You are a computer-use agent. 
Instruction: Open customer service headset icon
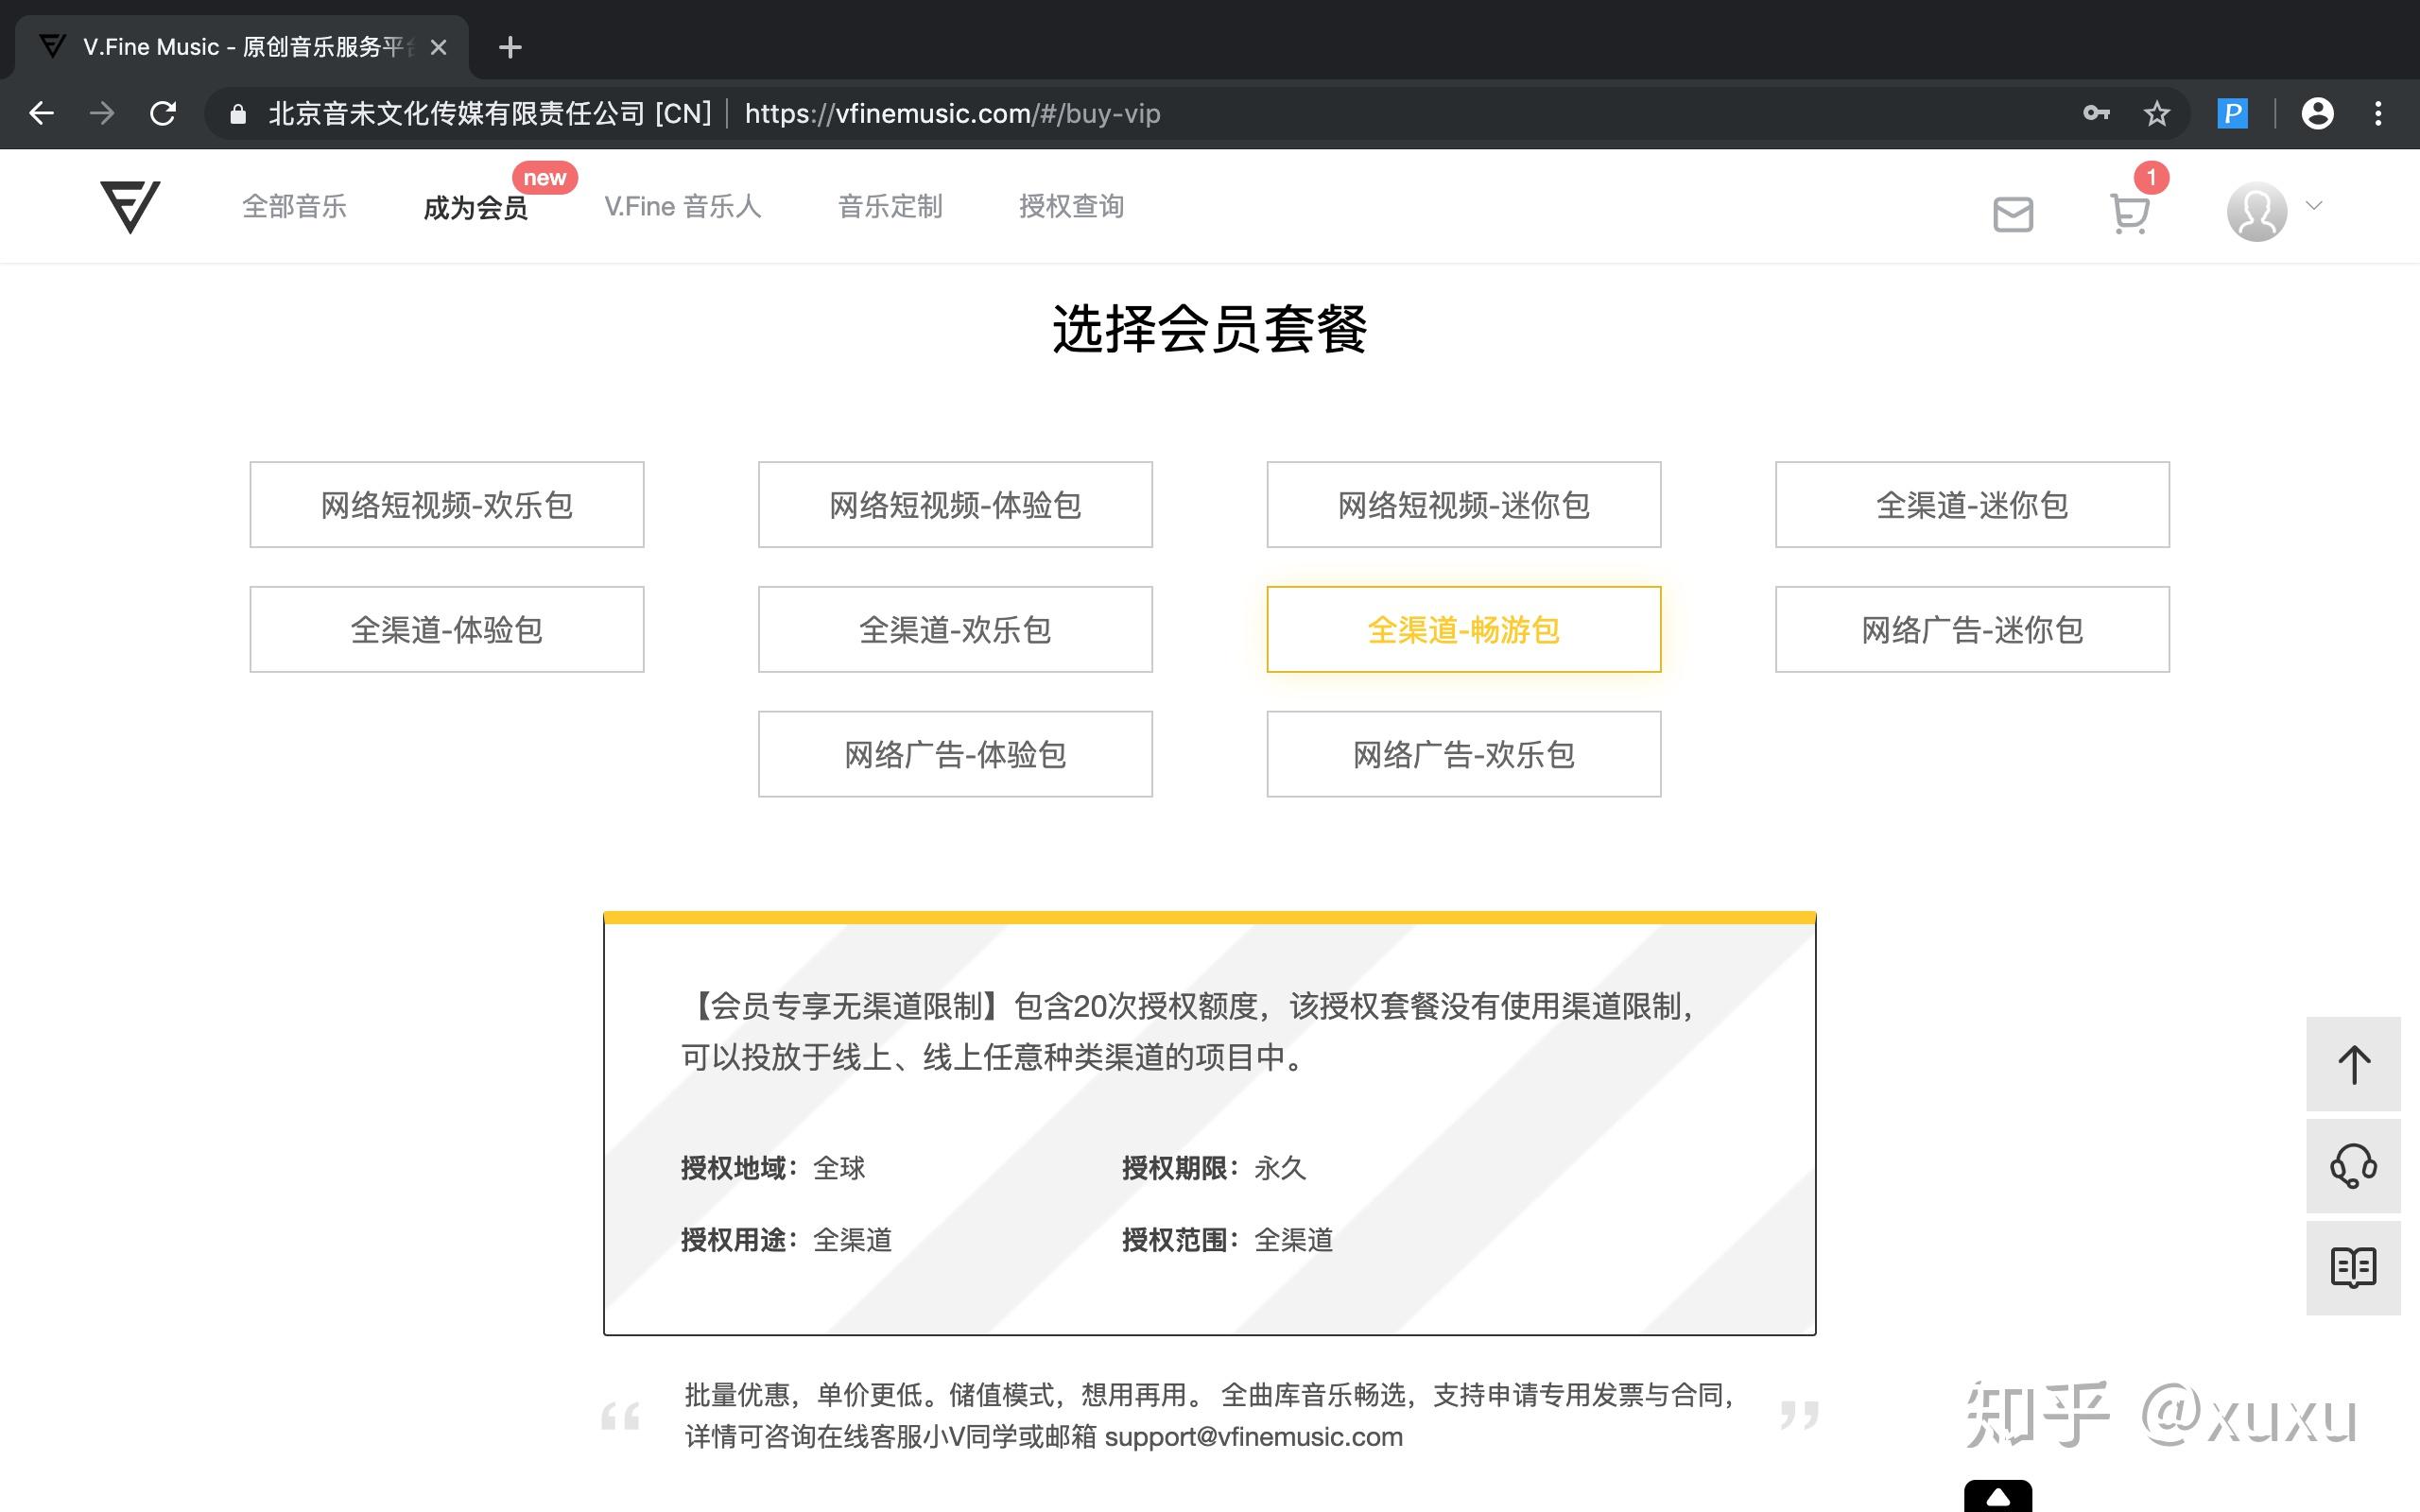coord(2352,1166)
